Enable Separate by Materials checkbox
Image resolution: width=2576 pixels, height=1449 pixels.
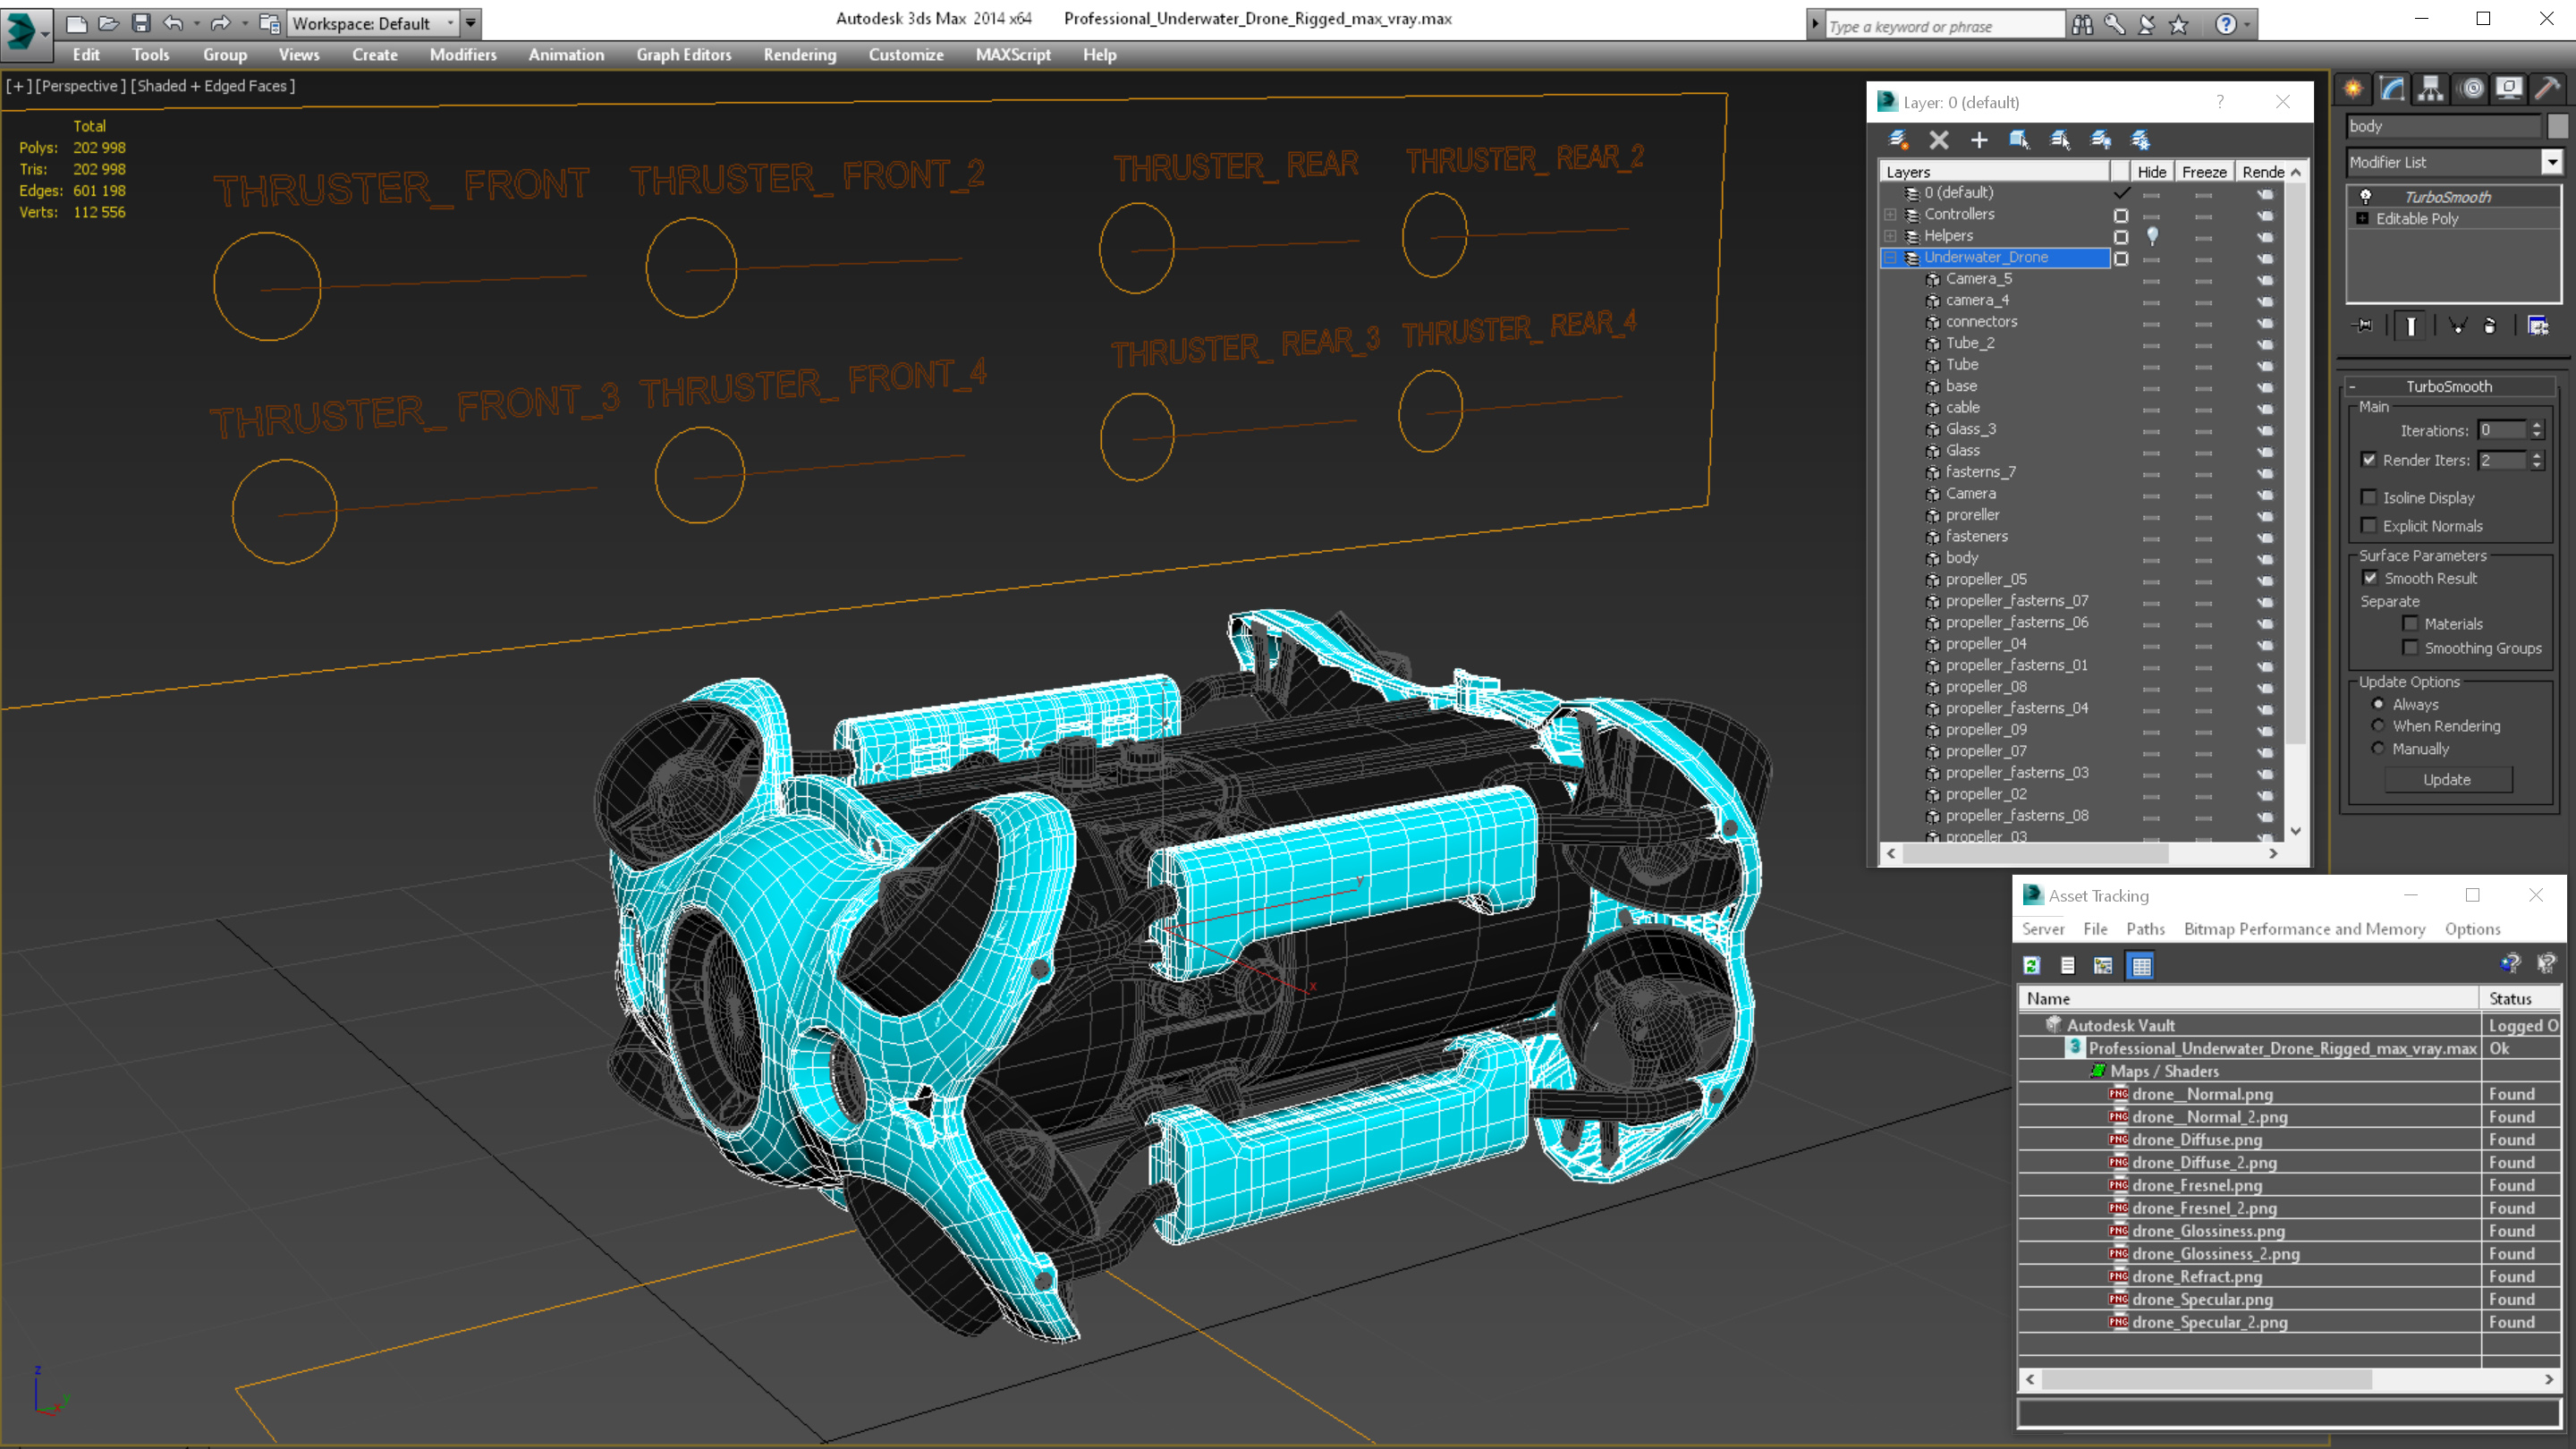point(2411,623)
